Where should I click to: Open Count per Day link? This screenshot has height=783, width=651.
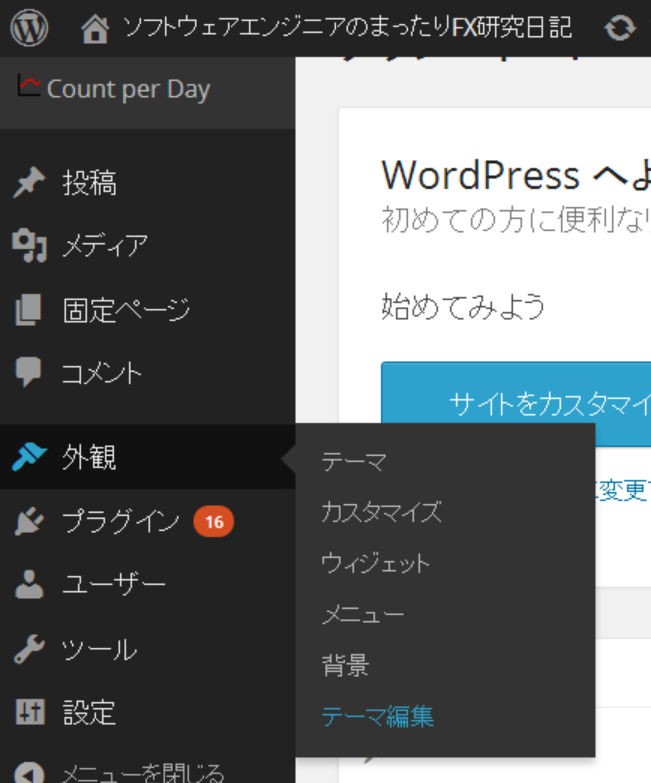coord(128,89)
